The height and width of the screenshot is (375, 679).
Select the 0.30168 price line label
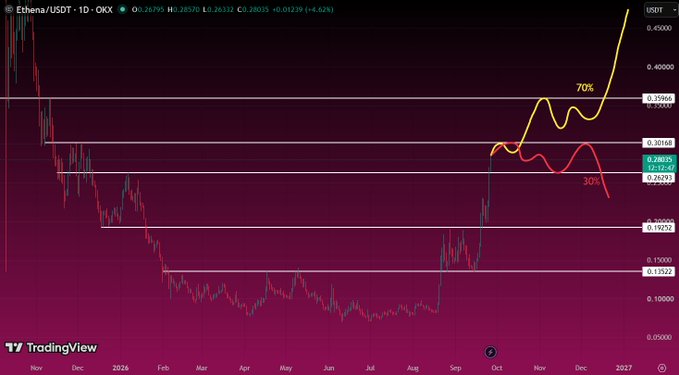(659, 142)
